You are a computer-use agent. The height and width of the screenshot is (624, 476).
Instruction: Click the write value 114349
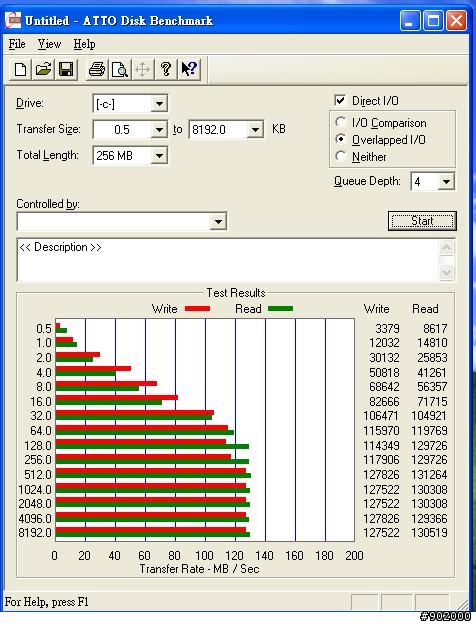coord(381,445)
